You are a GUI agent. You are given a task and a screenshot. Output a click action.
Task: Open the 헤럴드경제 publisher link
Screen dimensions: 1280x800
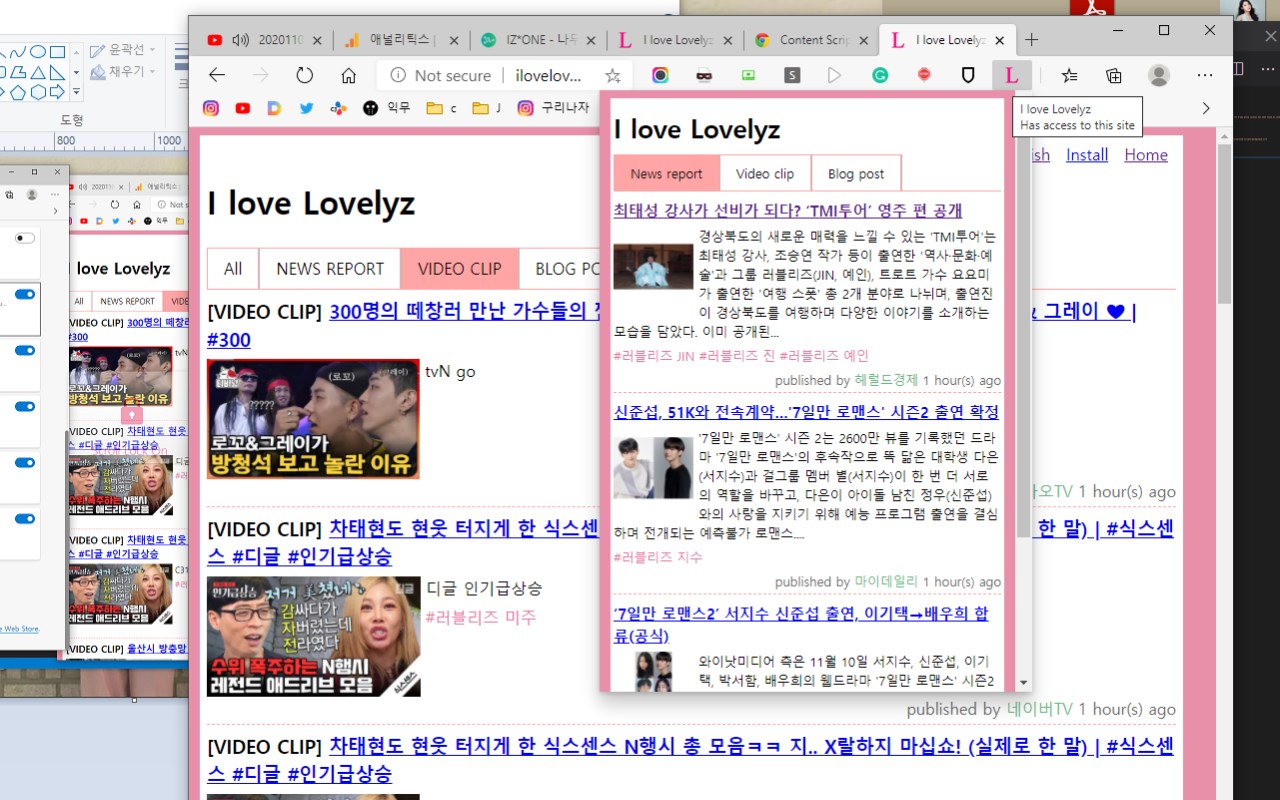pos(886,380)
